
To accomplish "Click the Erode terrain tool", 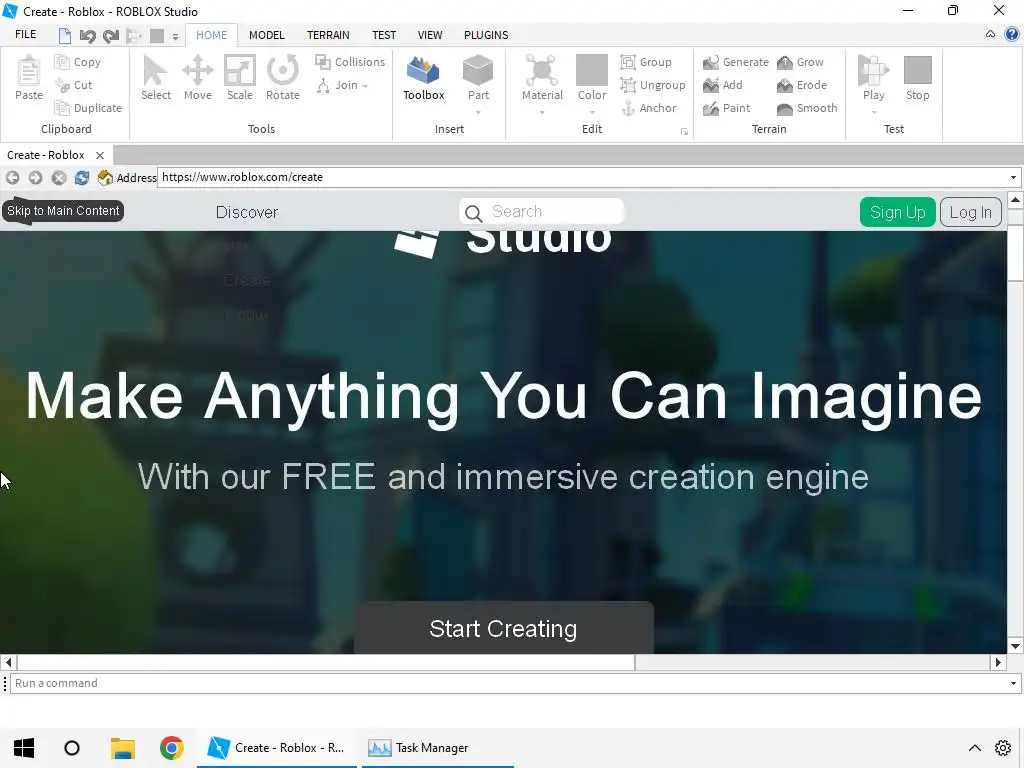I will pos(802,85).
